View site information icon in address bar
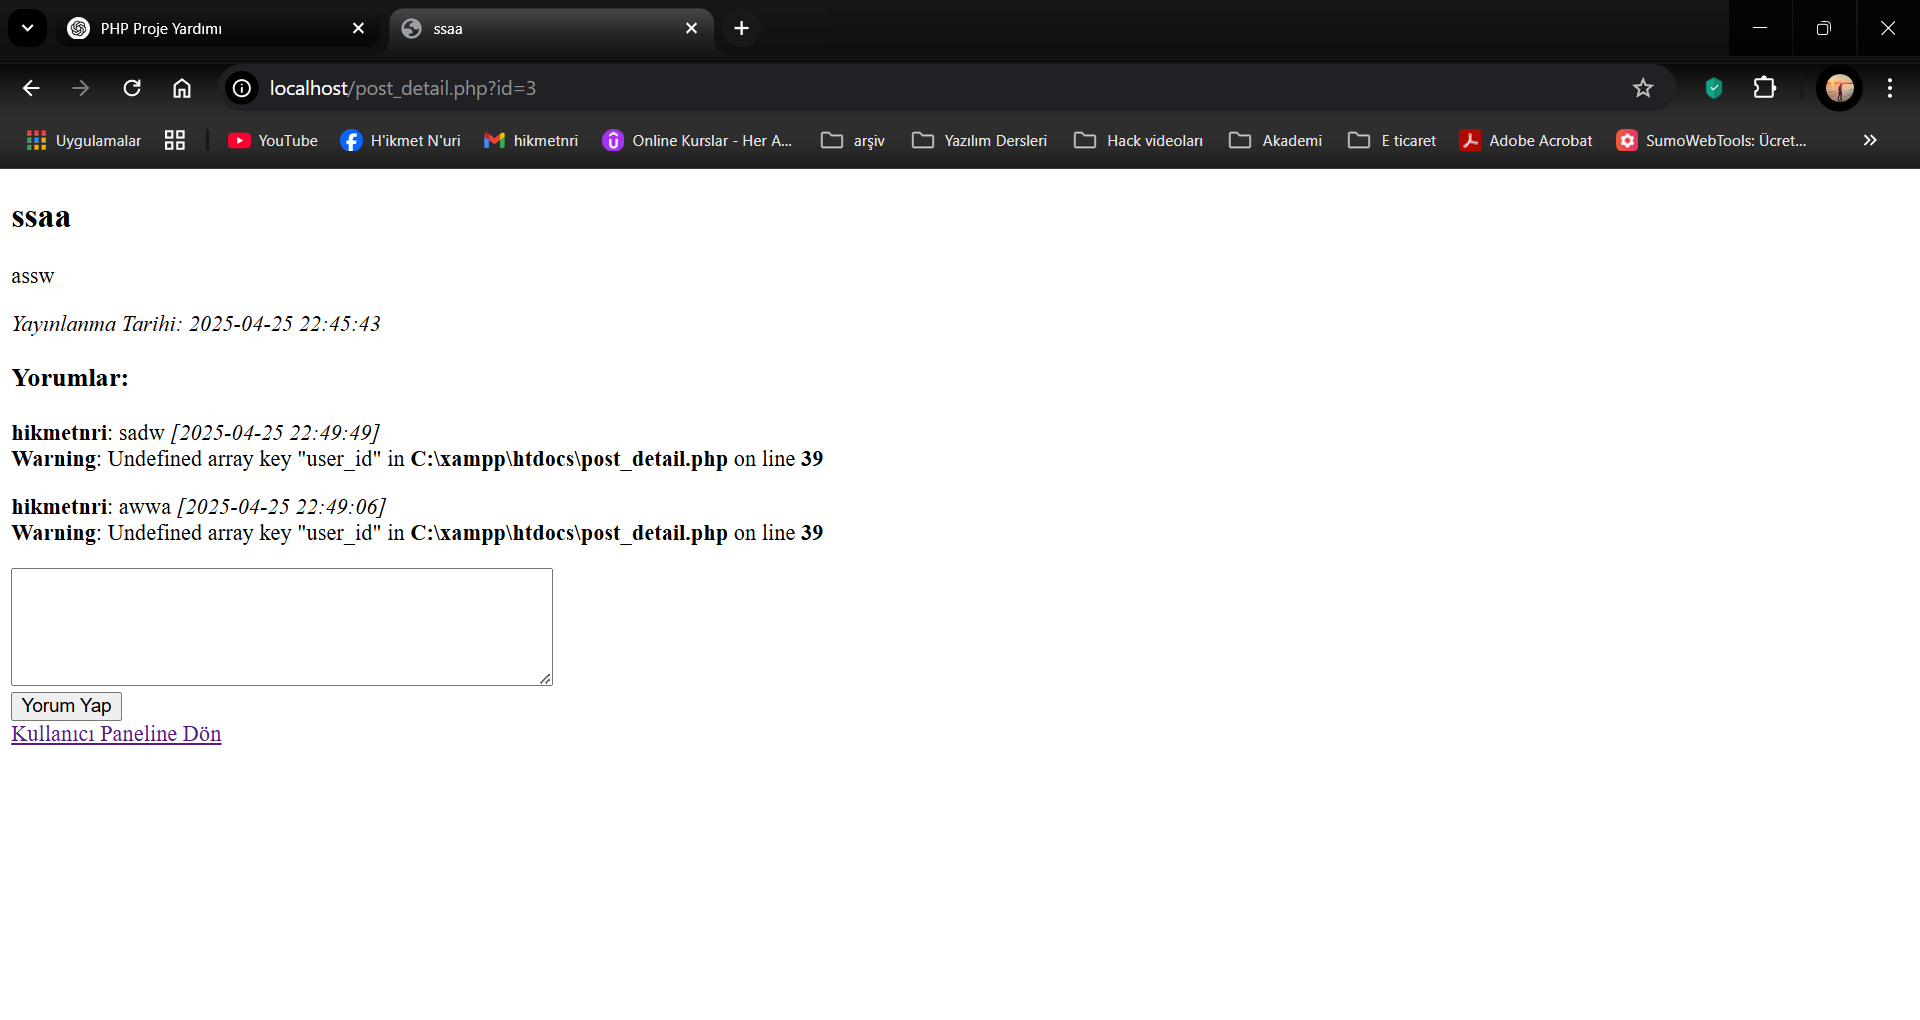This screenshot has height=1020, width=1920. pyautogui.click(x=242, y=88)
